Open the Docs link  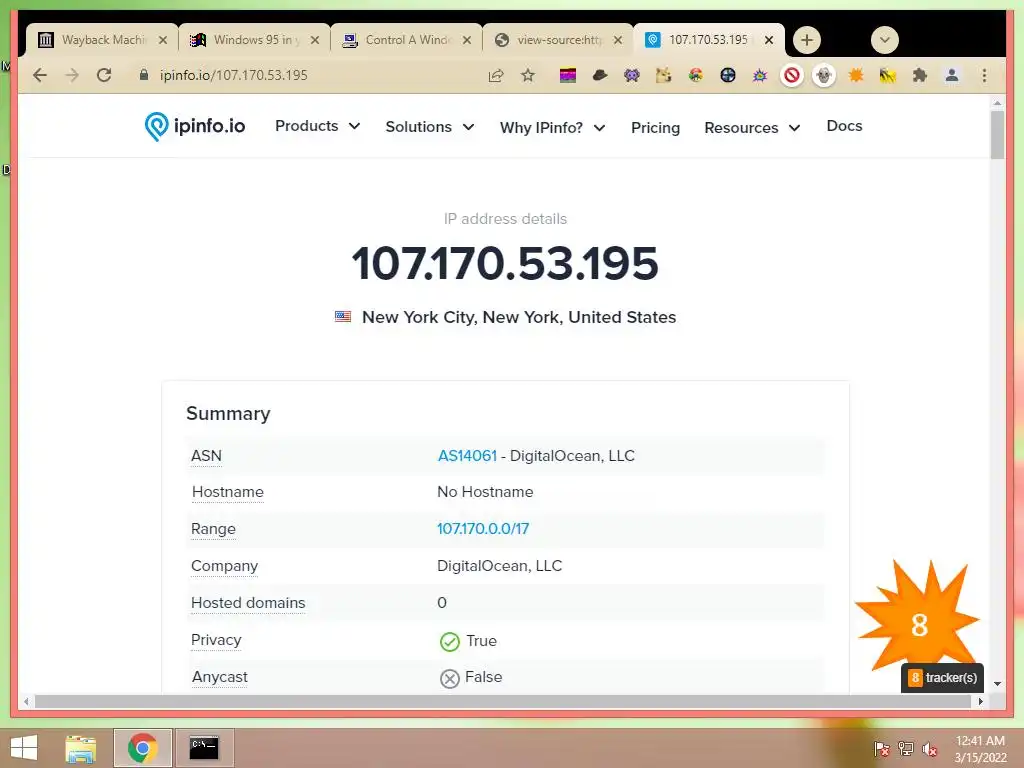point(844,126)
